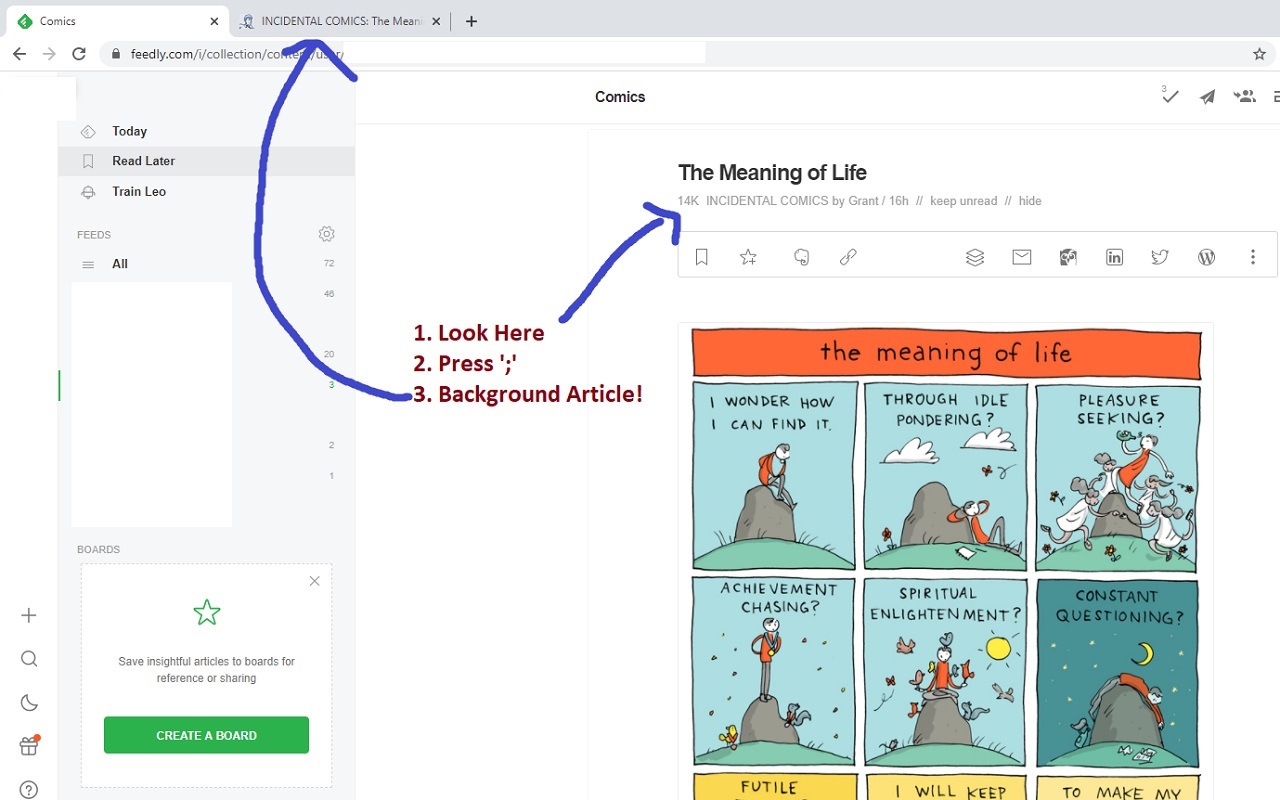Screen dimensions: 1280x800
Task: Click in the browser address bar
Action: [400, 54]
